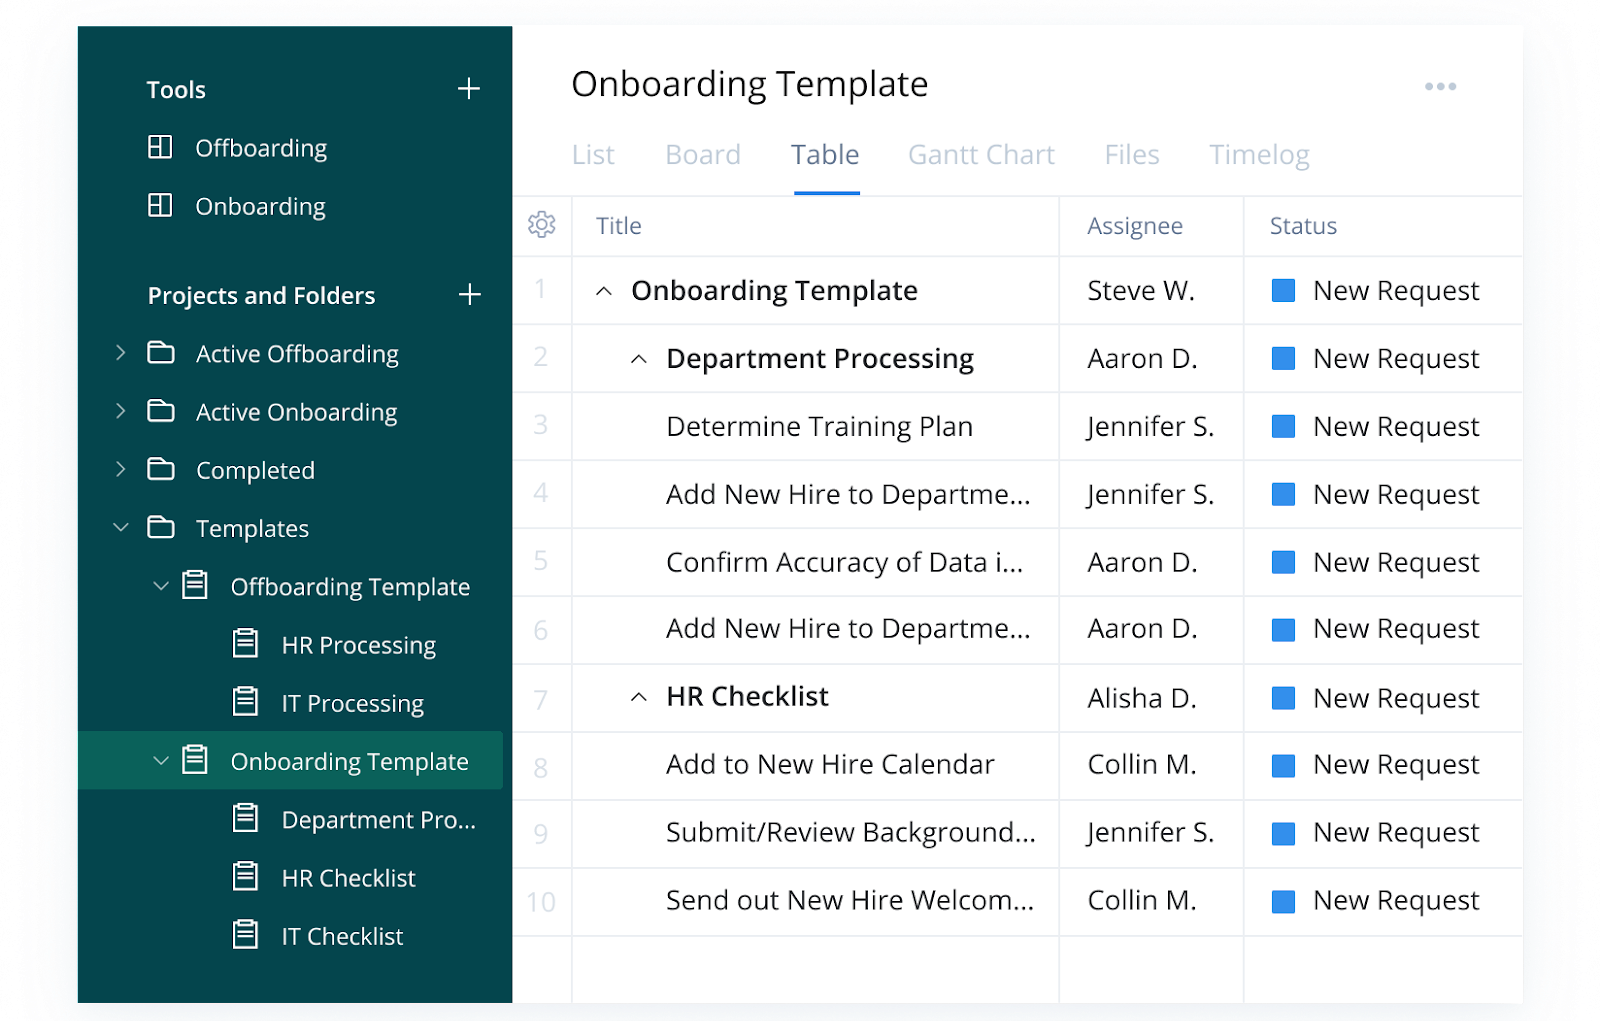1600x1021 pixels.
Task: Select the Add to New Hire Calendar task
Action: pos(830,764)
